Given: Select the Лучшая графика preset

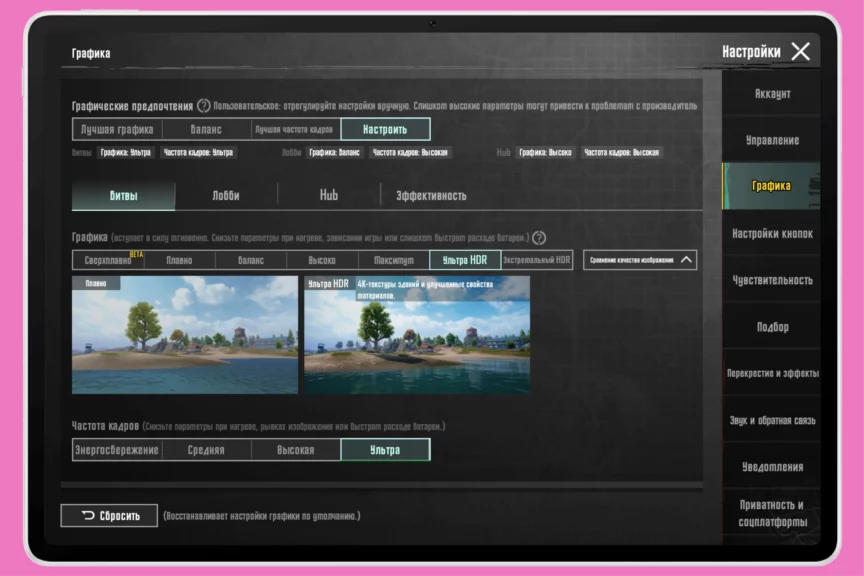Looking at the screenshot, I should pyautogui.click(x=117, y=129).
